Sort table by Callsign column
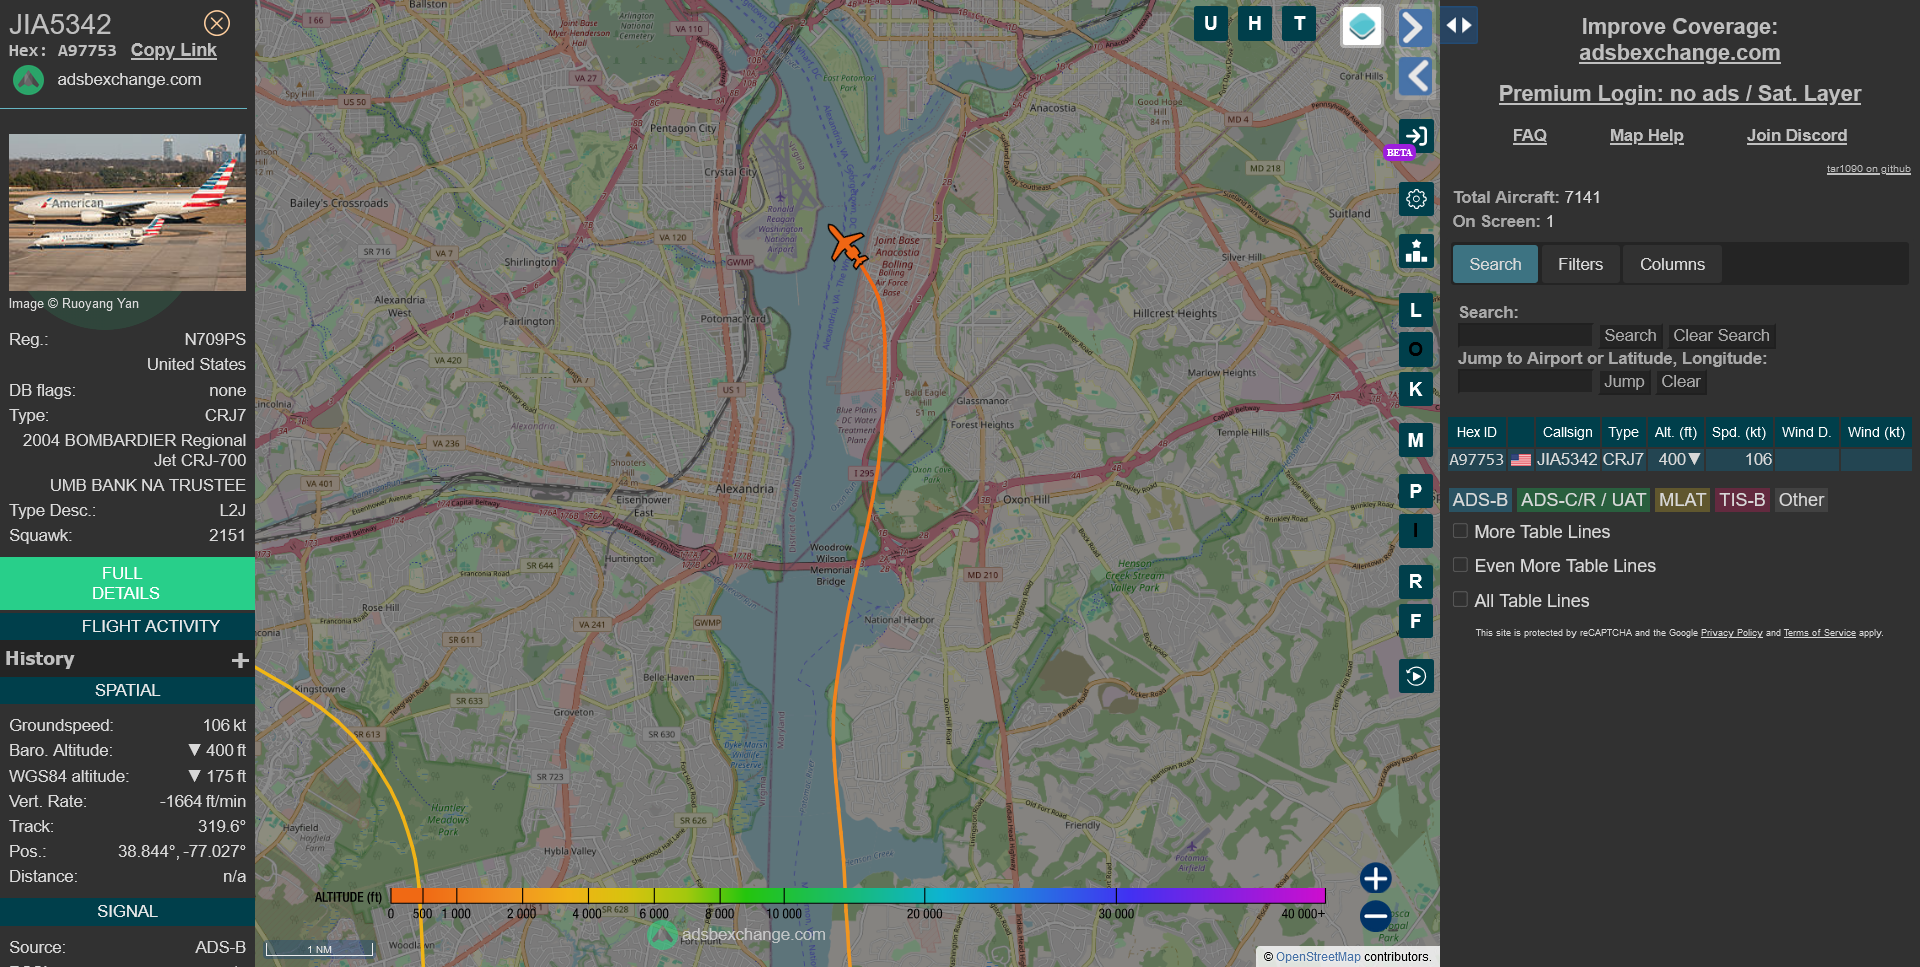The image size is (1920, 967). click(x=1567, y=432)
